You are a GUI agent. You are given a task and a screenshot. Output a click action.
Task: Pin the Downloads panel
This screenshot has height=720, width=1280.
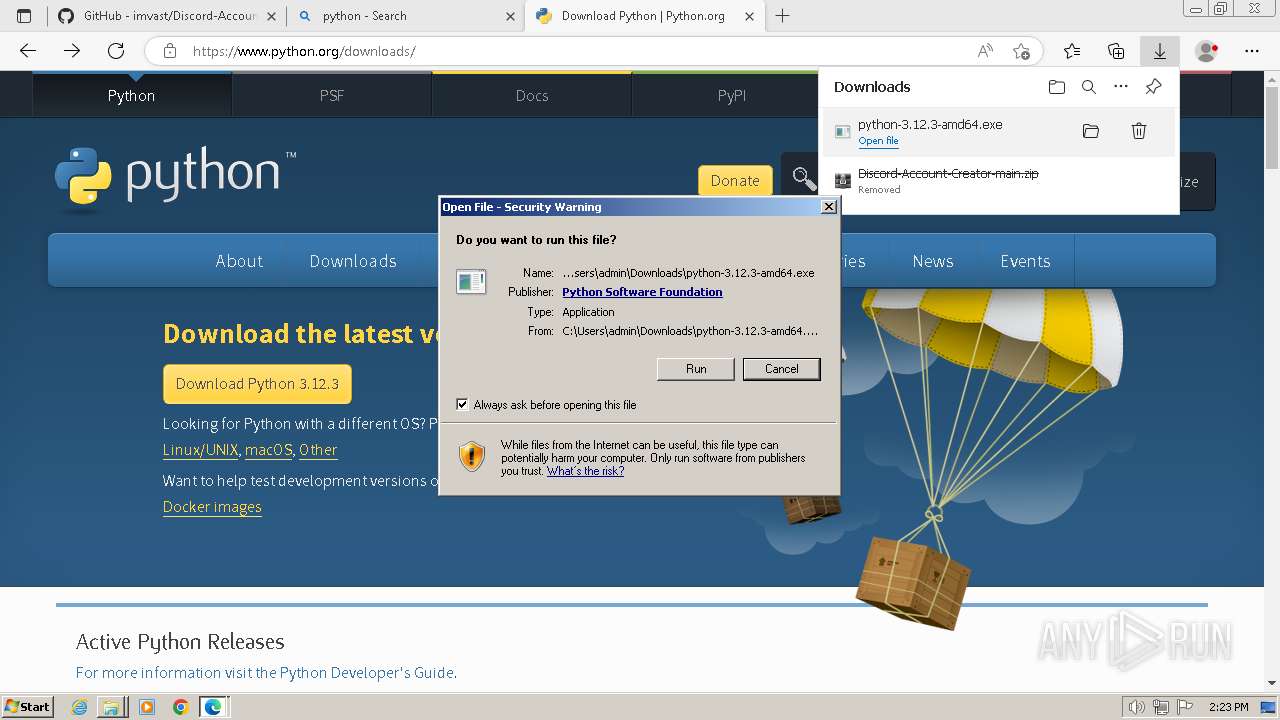(1153, 87)
